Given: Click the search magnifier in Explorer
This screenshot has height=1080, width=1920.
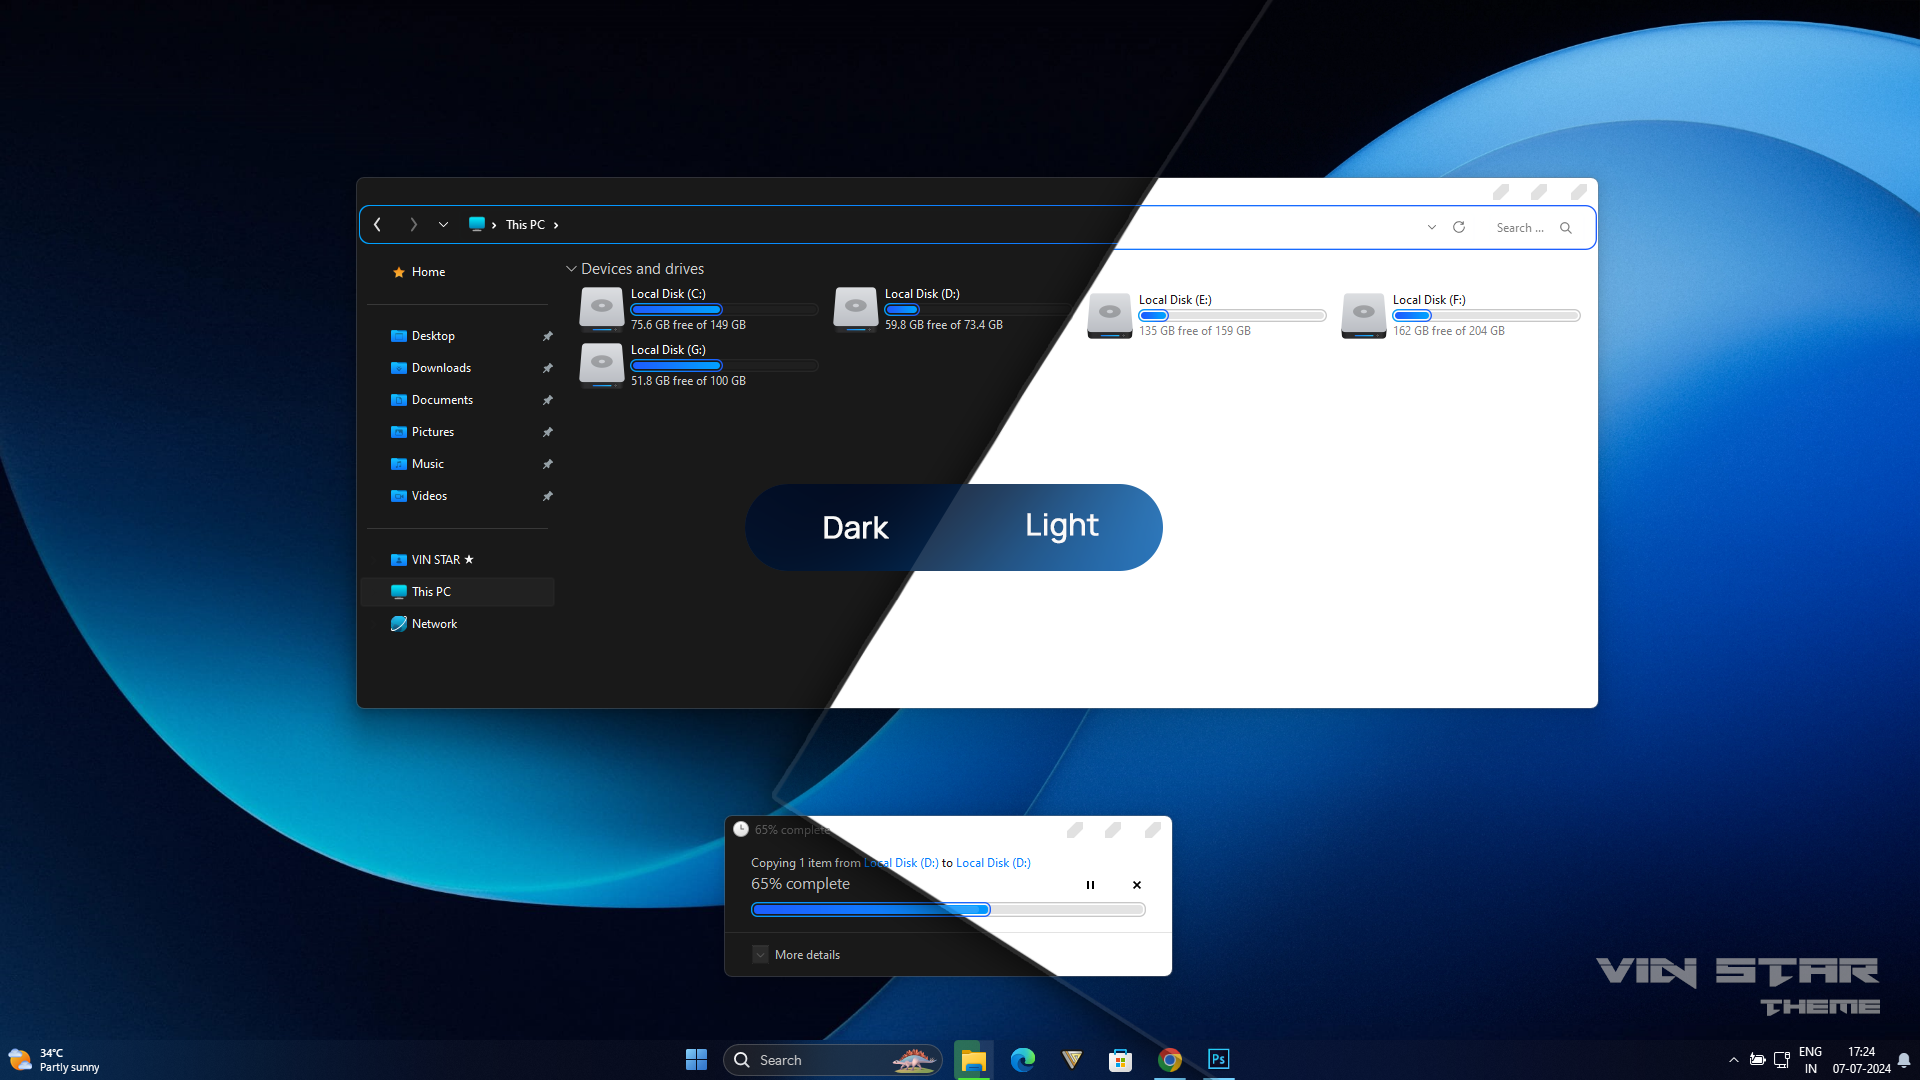Looking at the screenshot, I should pos(1566,227).
